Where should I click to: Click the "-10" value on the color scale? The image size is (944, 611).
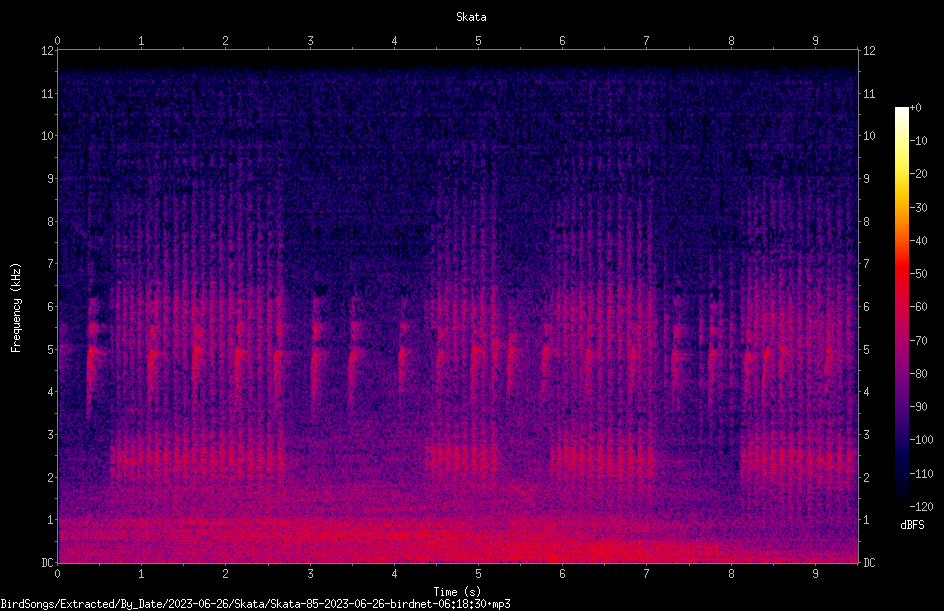(918, 141)
